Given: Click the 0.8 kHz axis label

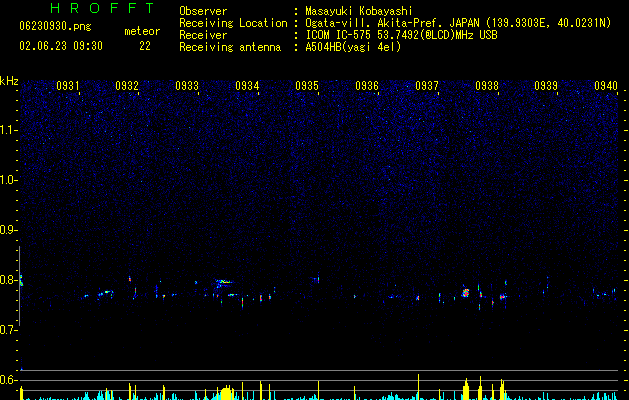Looking at the screenshot, I should pos(8,280).
